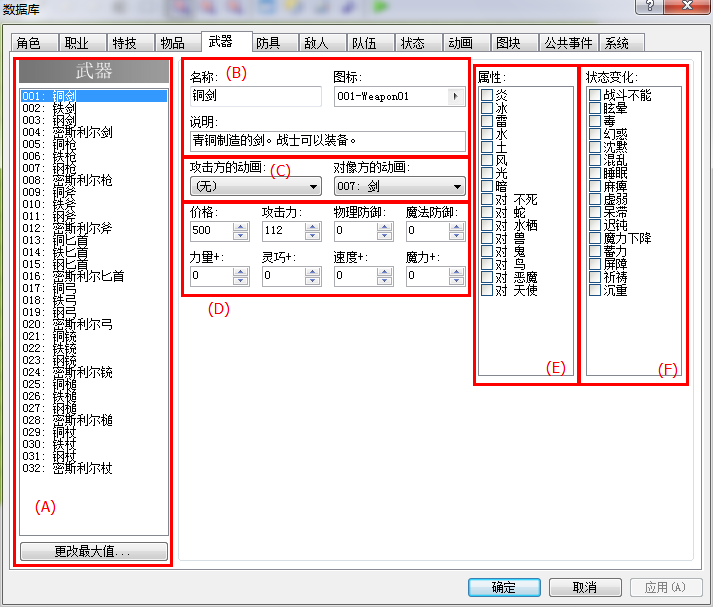Increase 力量+ with its up arrow
This screenshot has height=607, width=713.
tap(241, 271)
